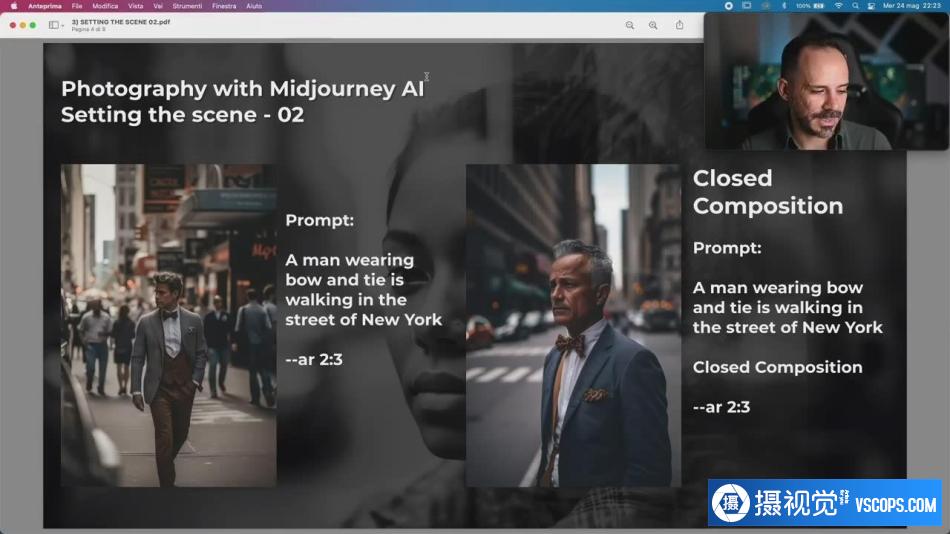The height and width of the screenshot is (534, 950).
Task: Click the right prompt's '--ar 2:3' parameter
Action: [x=721, y=407]
